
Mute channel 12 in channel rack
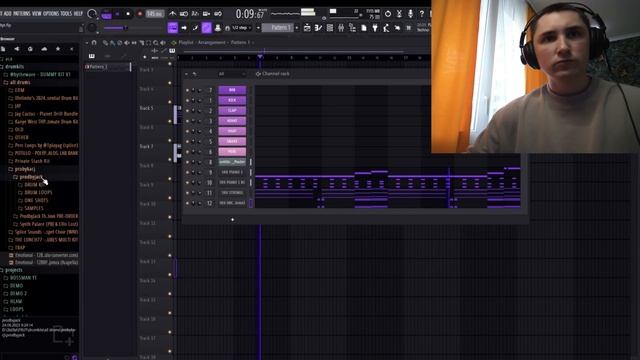point(187,203)
